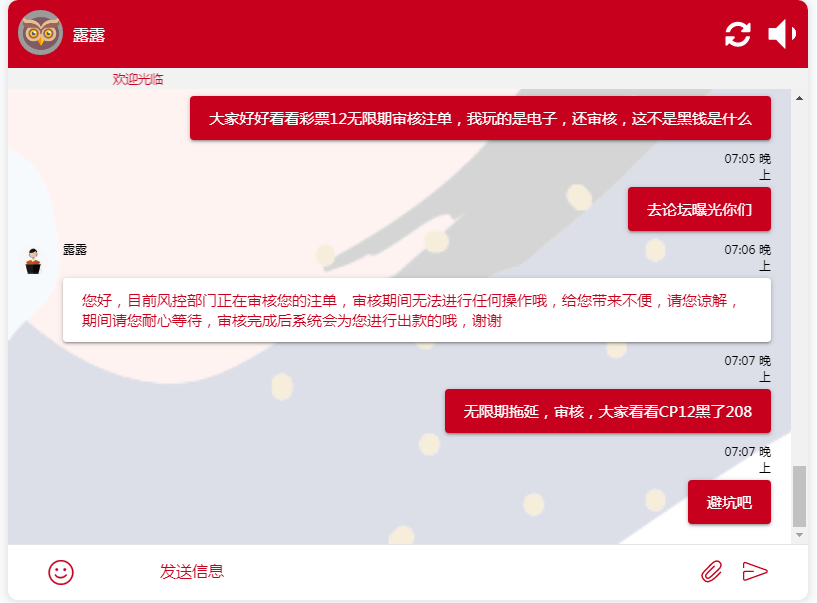Mute the chat sound speaker
Screen dimensions: 817x603
pyautogui.click(x=781, y=34)
